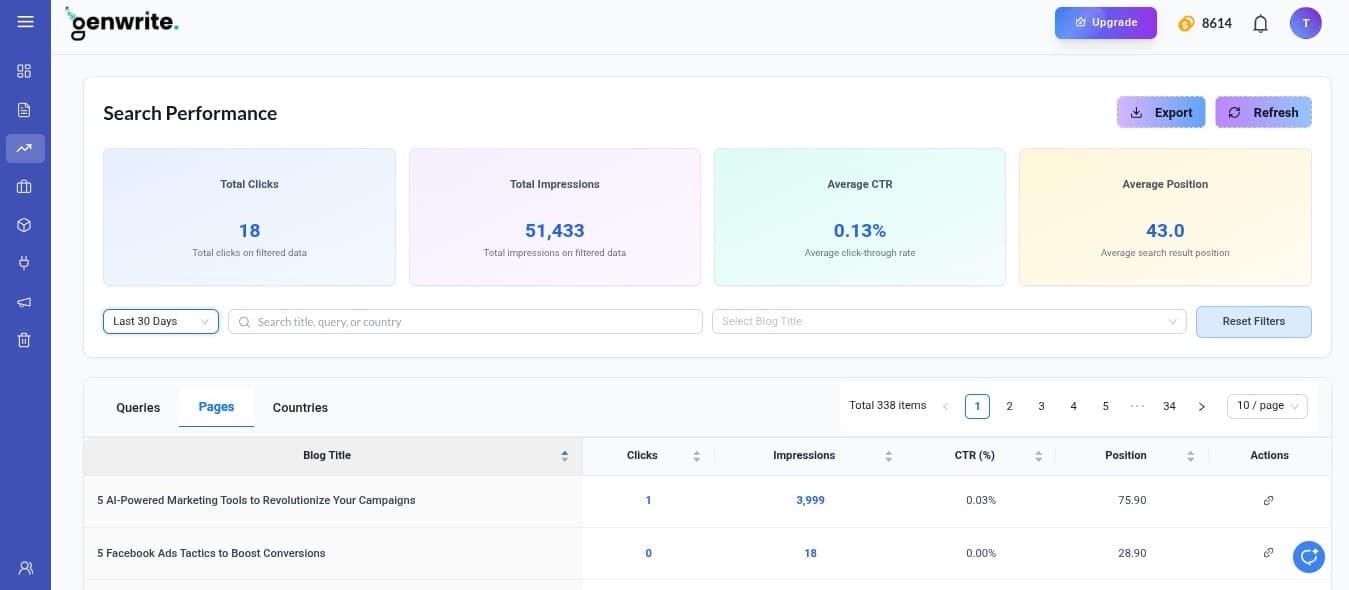Click CTR value 0.03%
Screen dimensions: 1349x590
[x=981, y=500]
